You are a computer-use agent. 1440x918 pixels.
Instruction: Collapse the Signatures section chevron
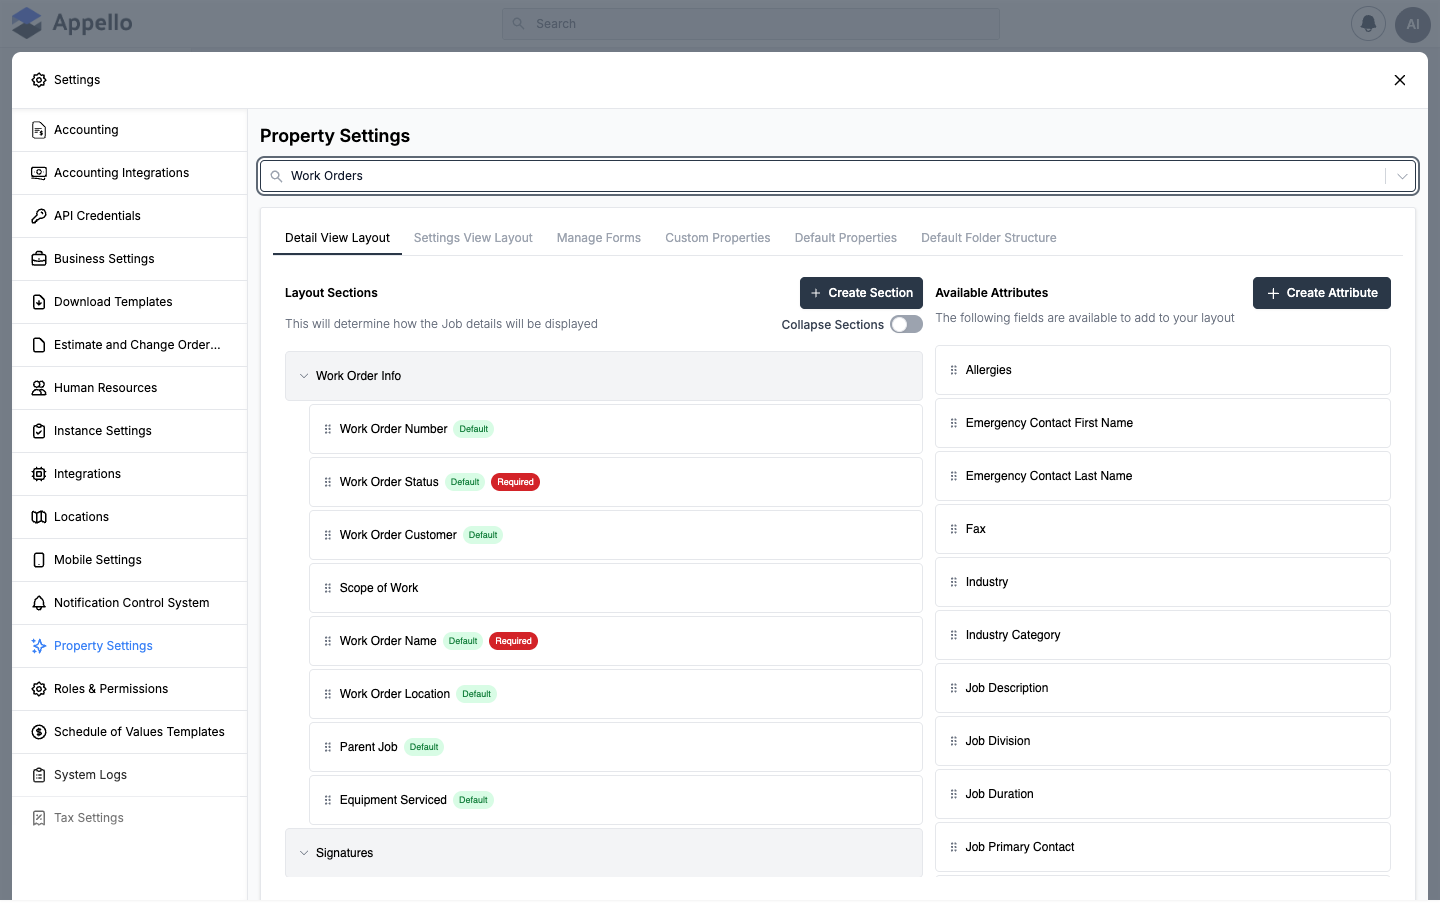point(304,853)
